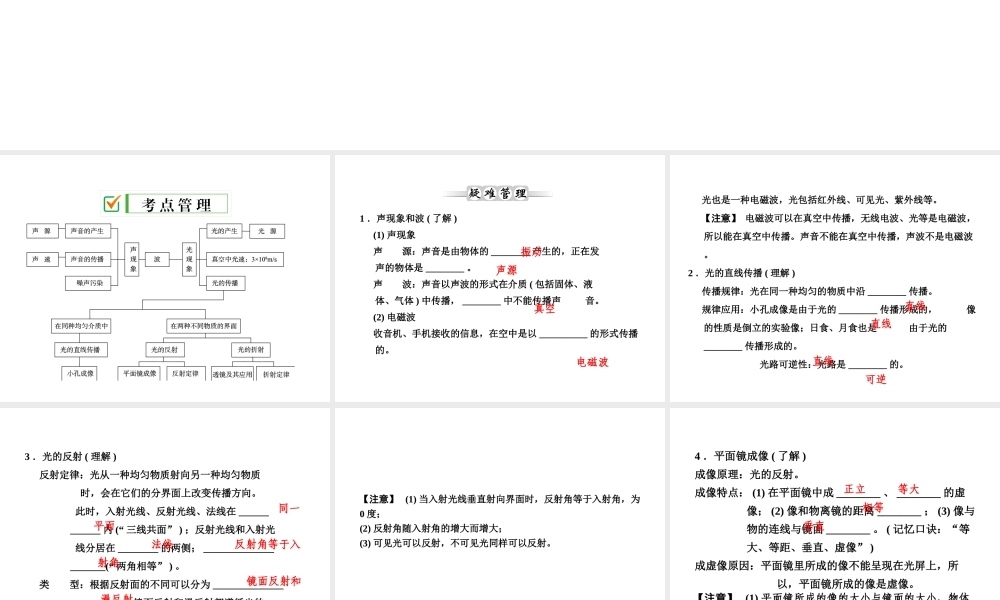Select the 透镜及其应用 box
This screenshot has width=1000, height=600.
pos(232,374)
